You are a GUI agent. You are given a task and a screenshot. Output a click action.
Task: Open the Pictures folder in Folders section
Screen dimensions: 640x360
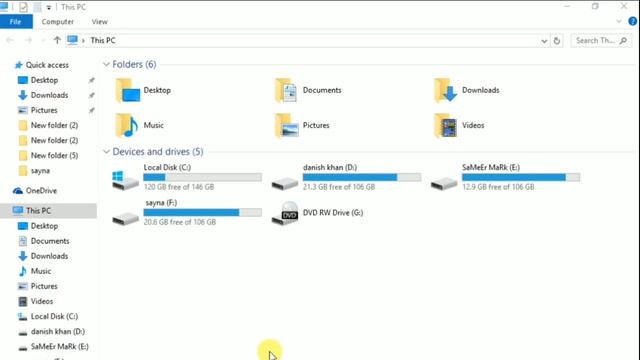point(302,125)
